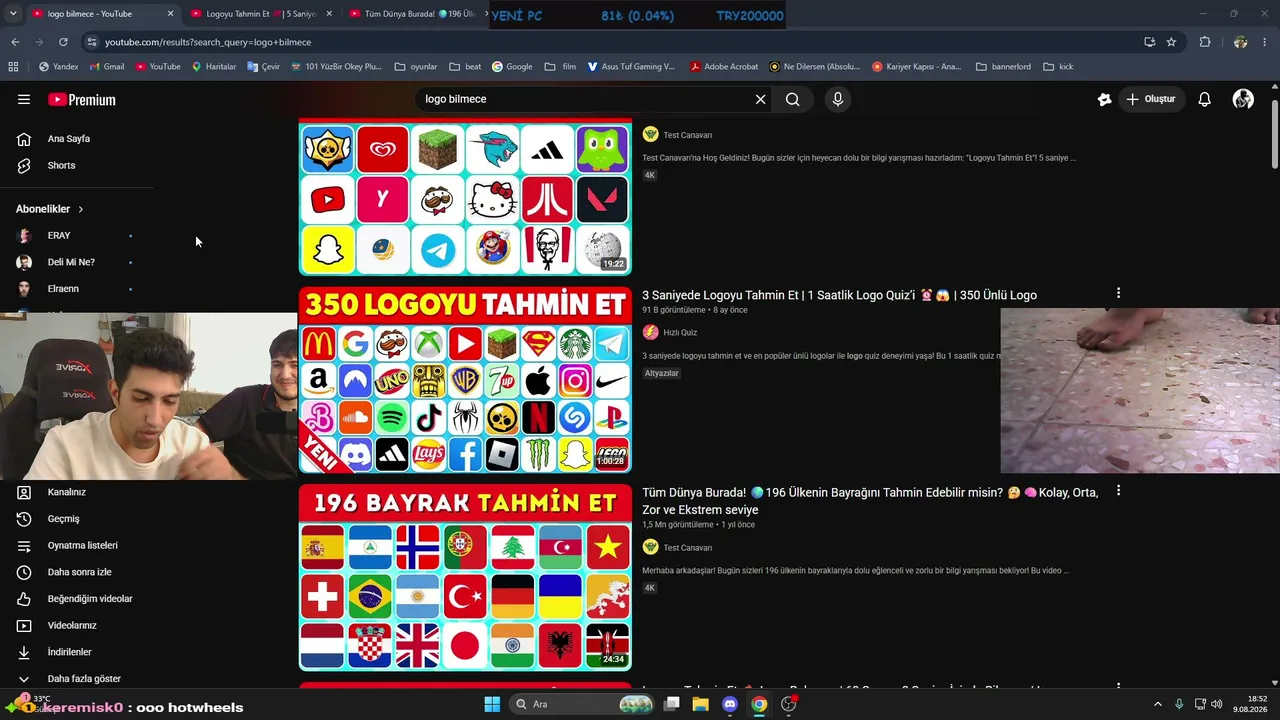Open the Adobe Acrobat bookmark
The image size is (1280, 720).
(724, 67)
